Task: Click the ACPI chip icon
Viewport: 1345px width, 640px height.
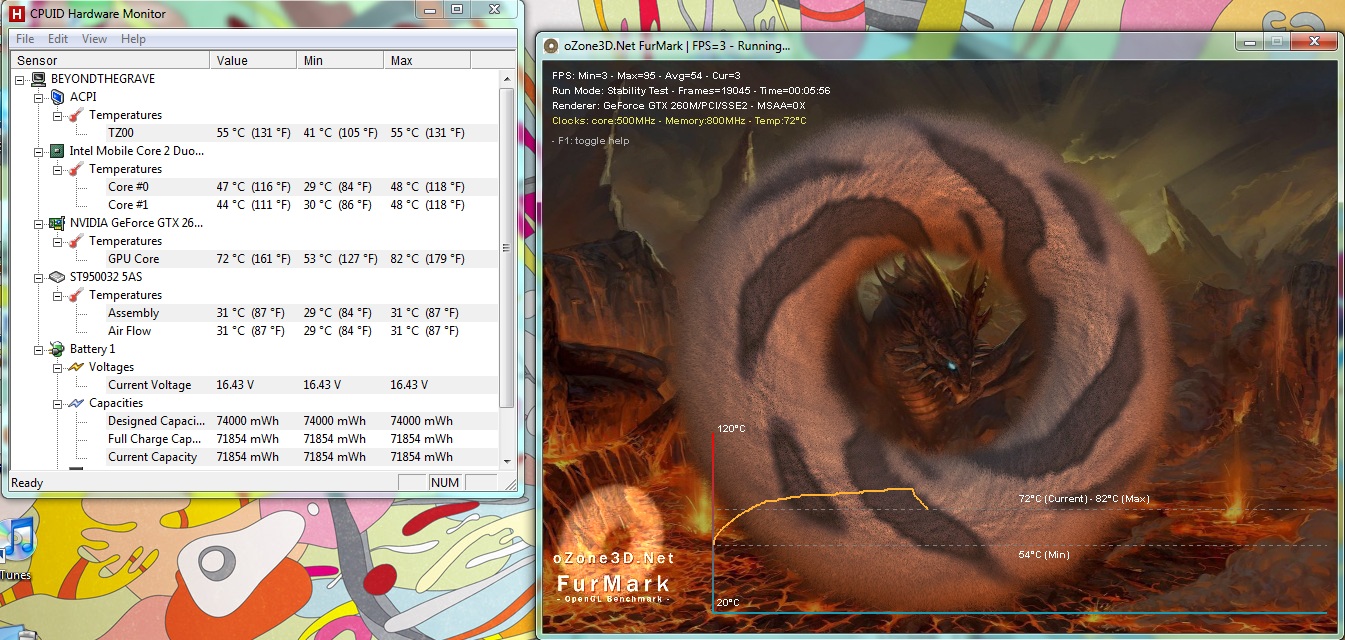Action: tap(57, 97)
